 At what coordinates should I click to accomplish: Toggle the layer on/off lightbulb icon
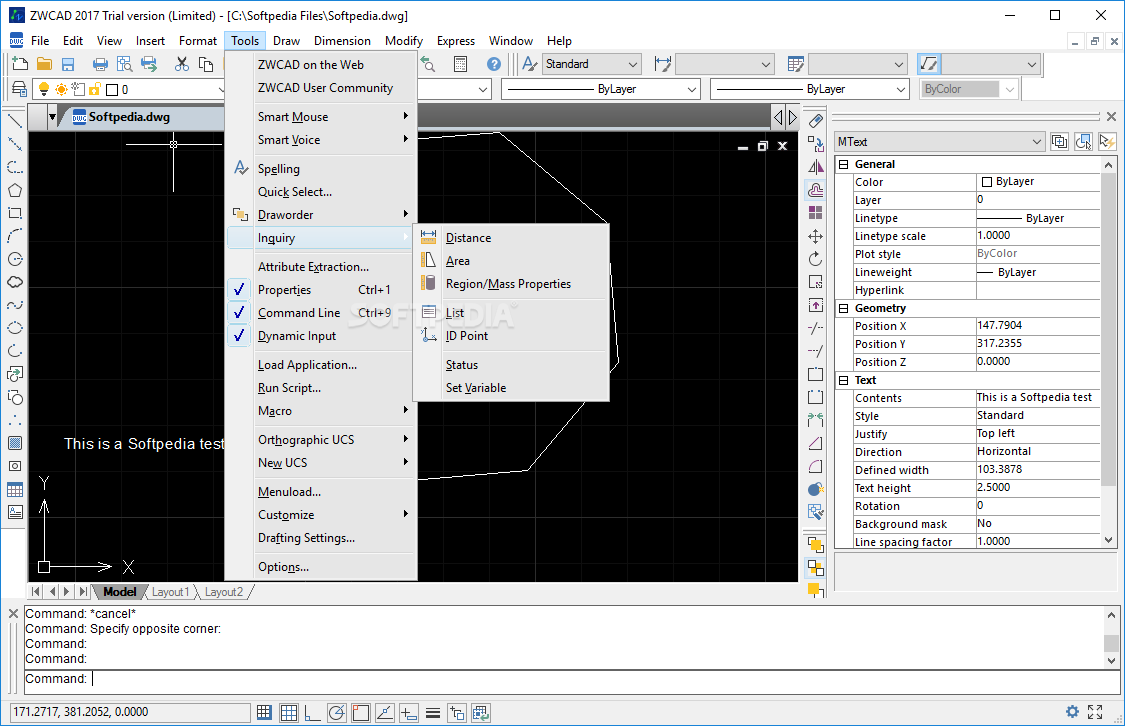44,89
